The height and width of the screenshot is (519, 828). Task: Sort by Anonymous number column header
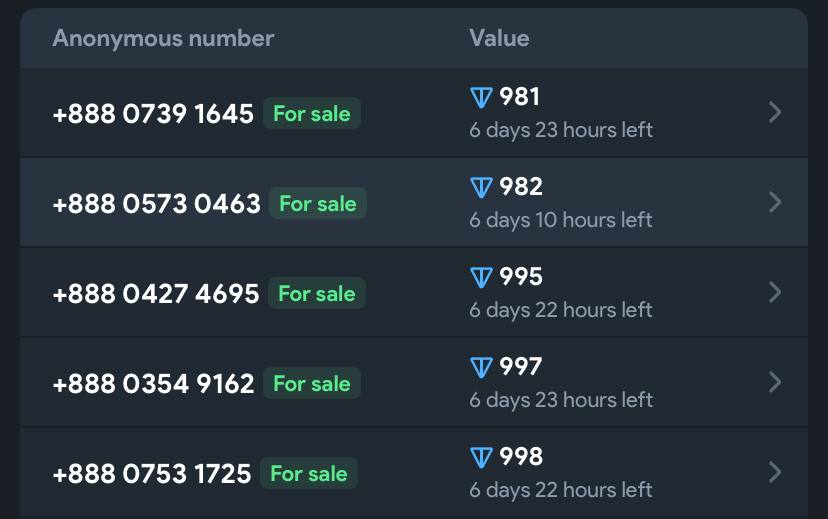pyautogui.click(x=163, y=39)
